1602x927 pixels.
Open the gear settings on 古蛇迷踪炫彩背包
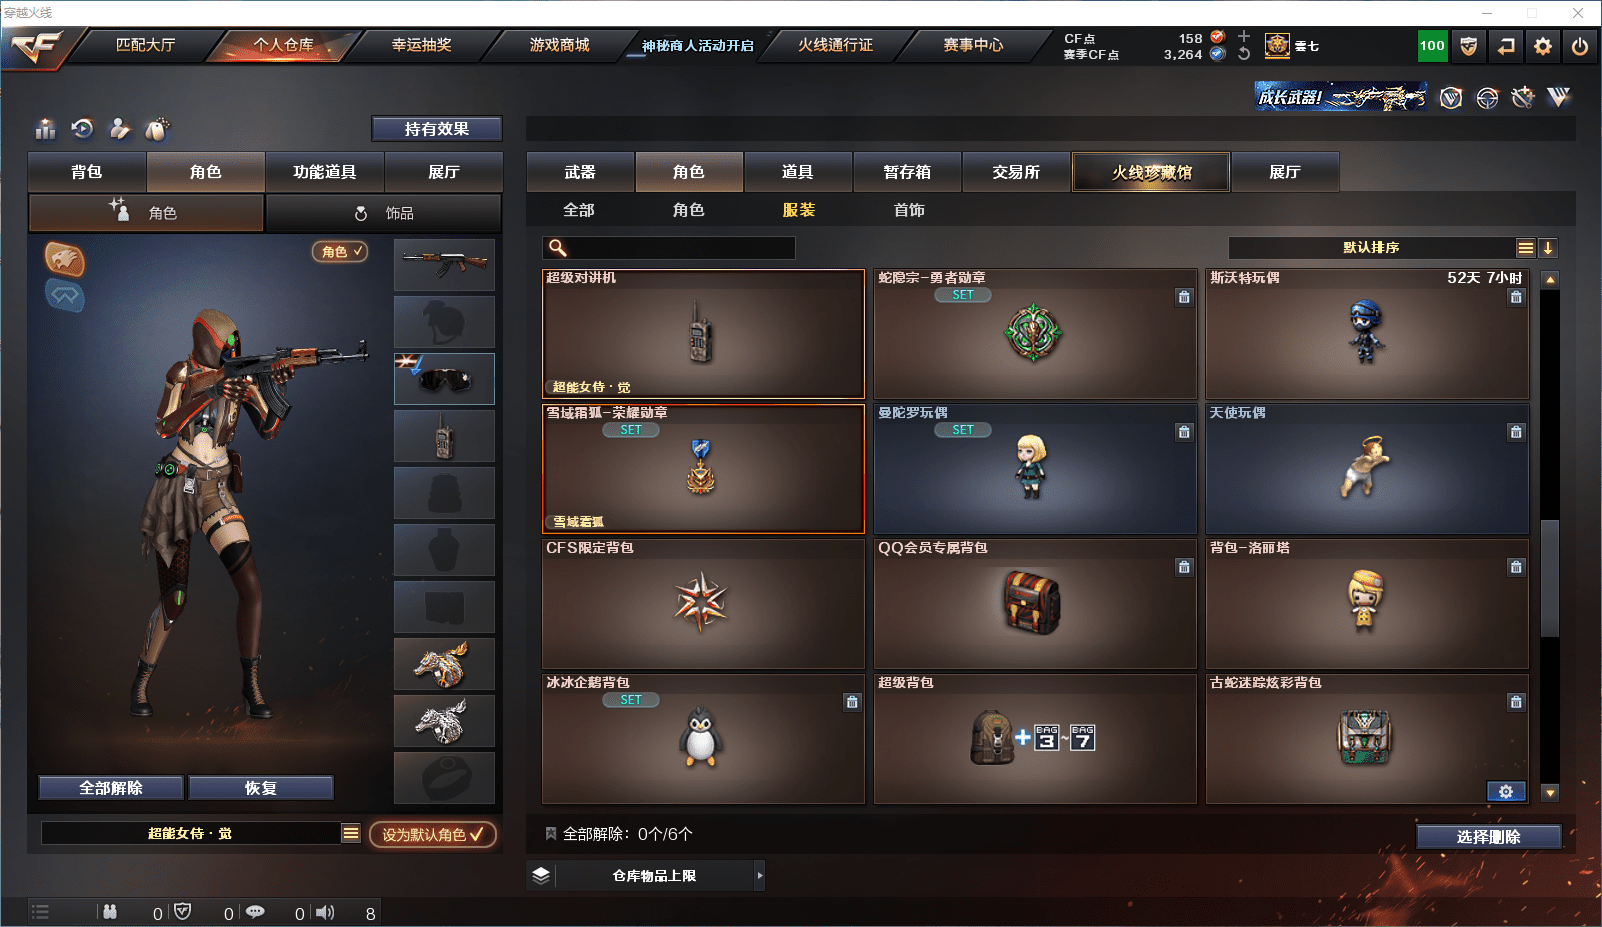tap(1506, 791)
